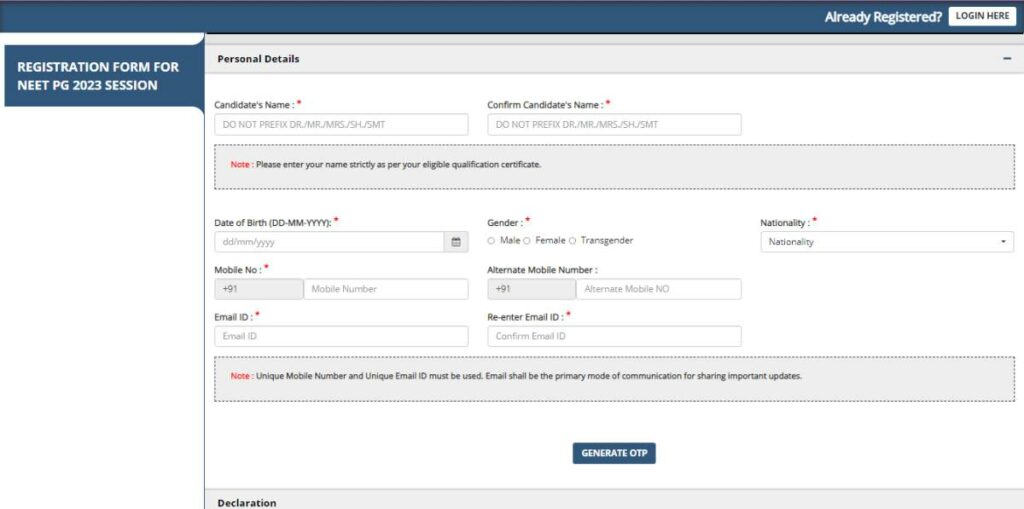
Task: Open the Nationality dropdown
Action: coord(887,242)
